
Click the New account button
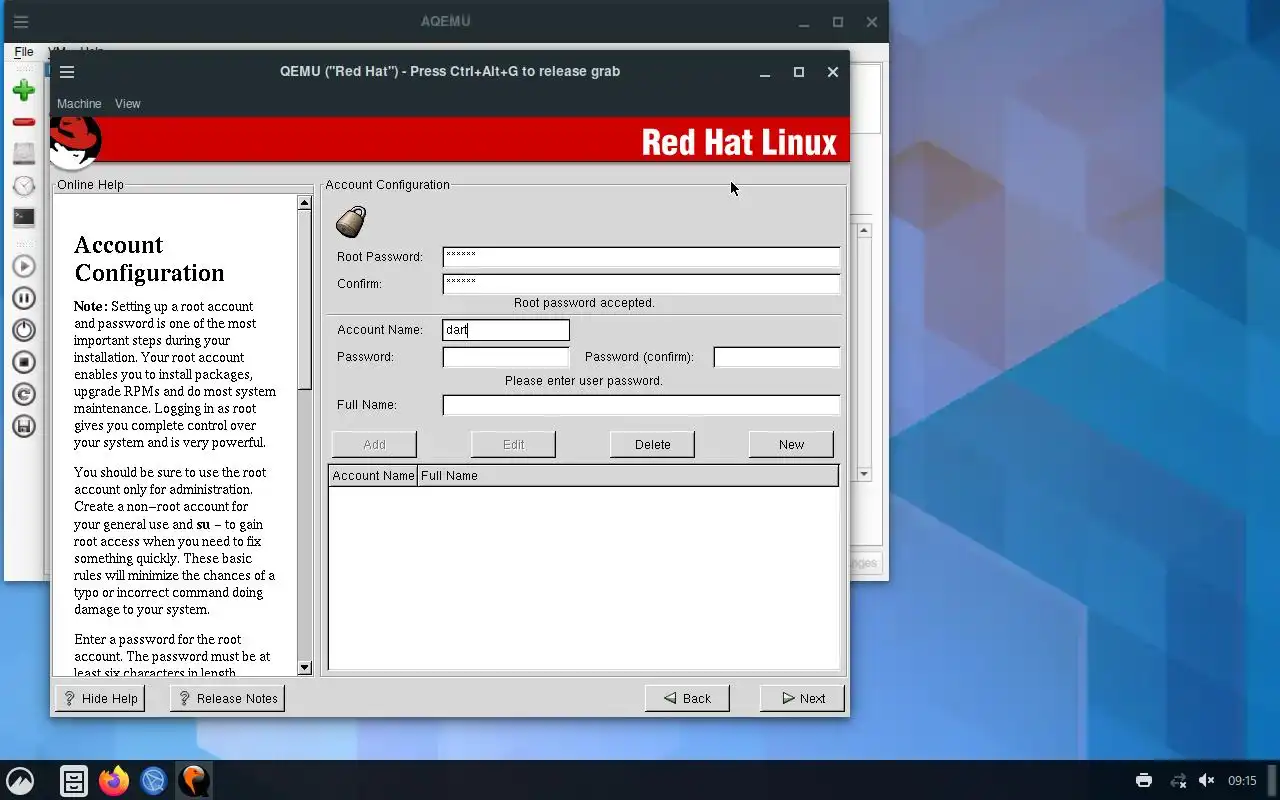coord(791,445)
